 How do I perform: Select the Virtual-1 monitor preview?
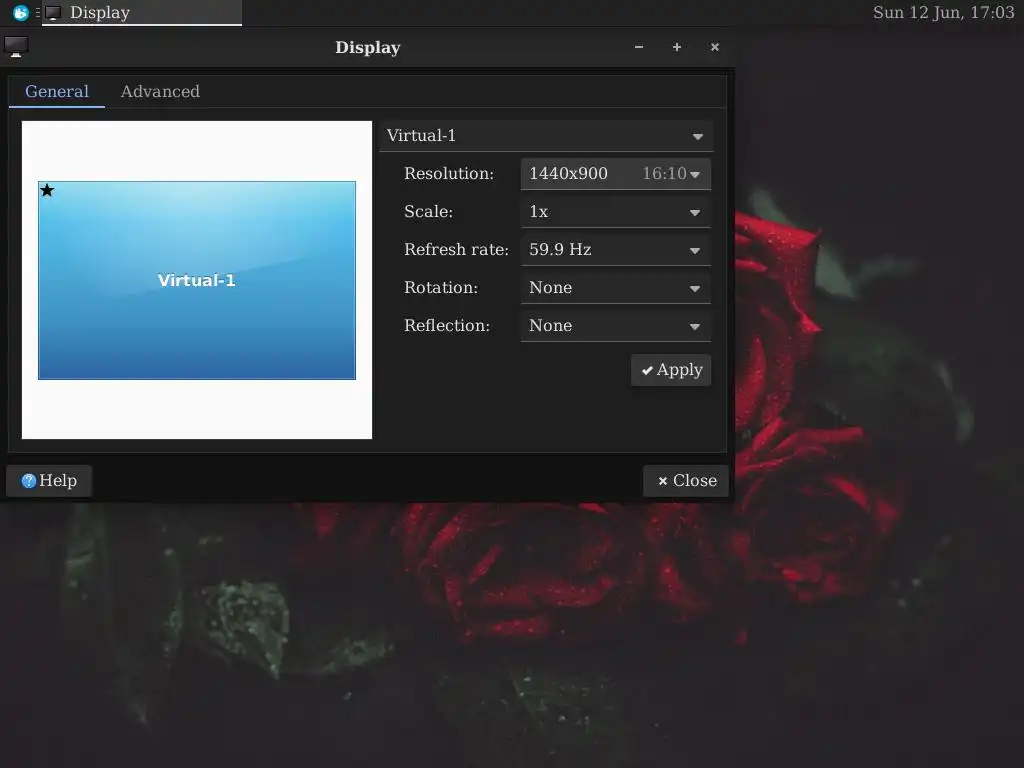(x=197, y=280)
